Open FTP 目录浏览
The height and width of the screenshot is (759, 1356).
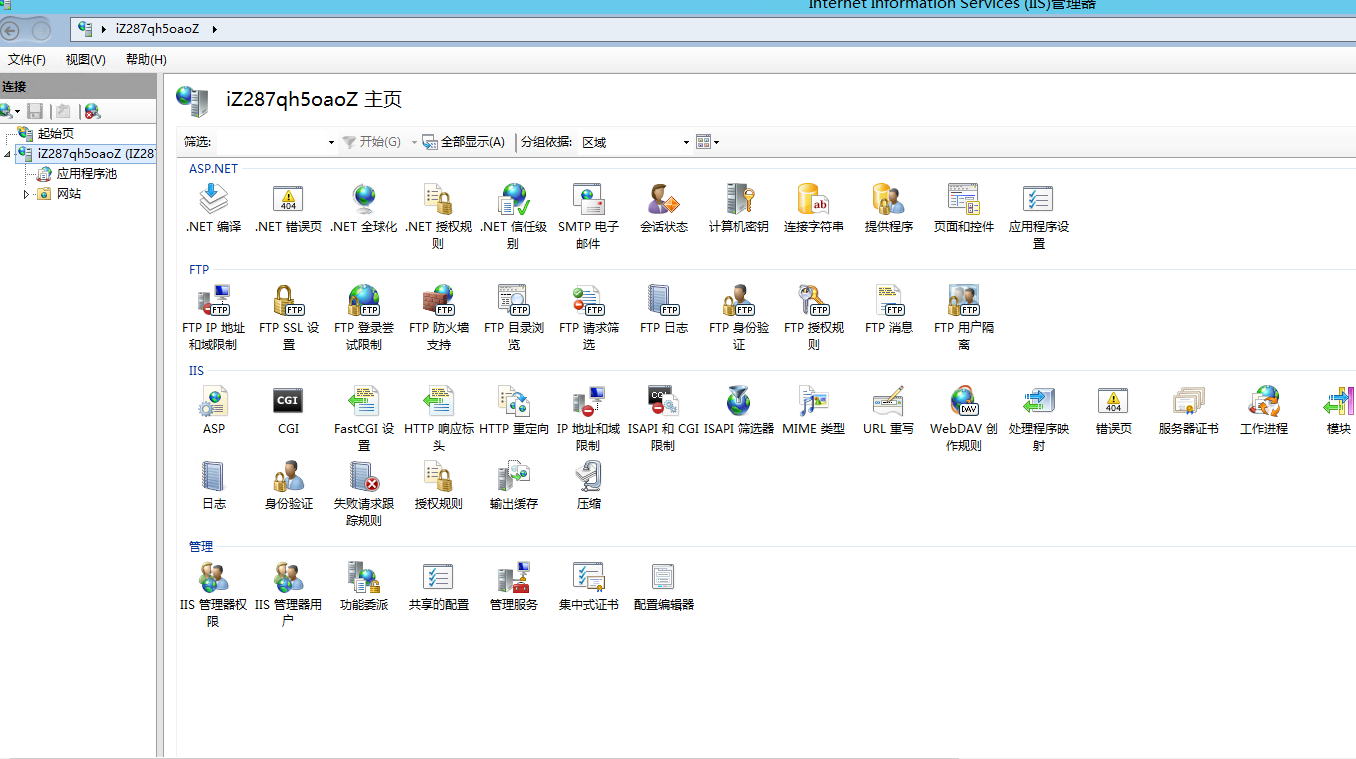coord(513,317)
